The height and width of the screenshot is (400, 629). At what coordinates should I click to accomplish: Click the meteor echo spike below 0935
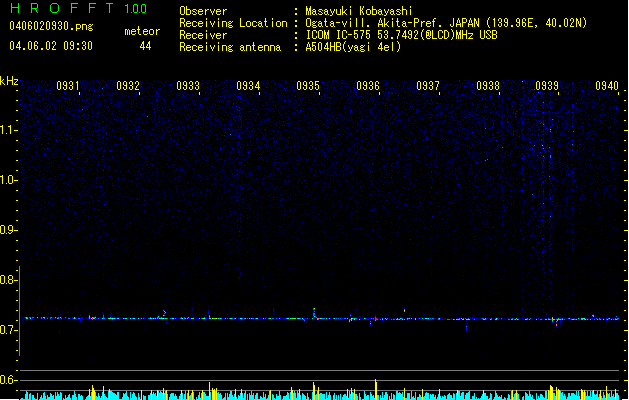point(314,314)
